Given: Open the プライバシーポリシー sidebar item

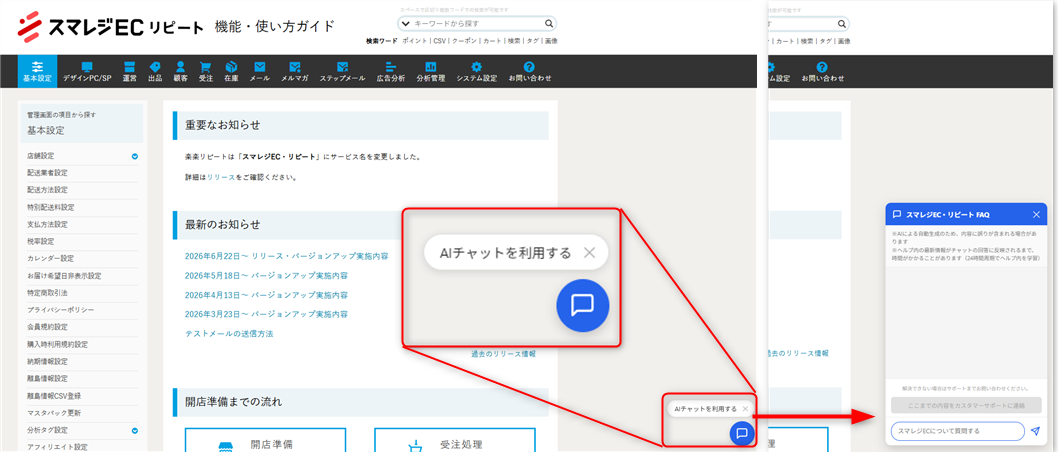Looking at the screenshot, I should tap(82, 310).
